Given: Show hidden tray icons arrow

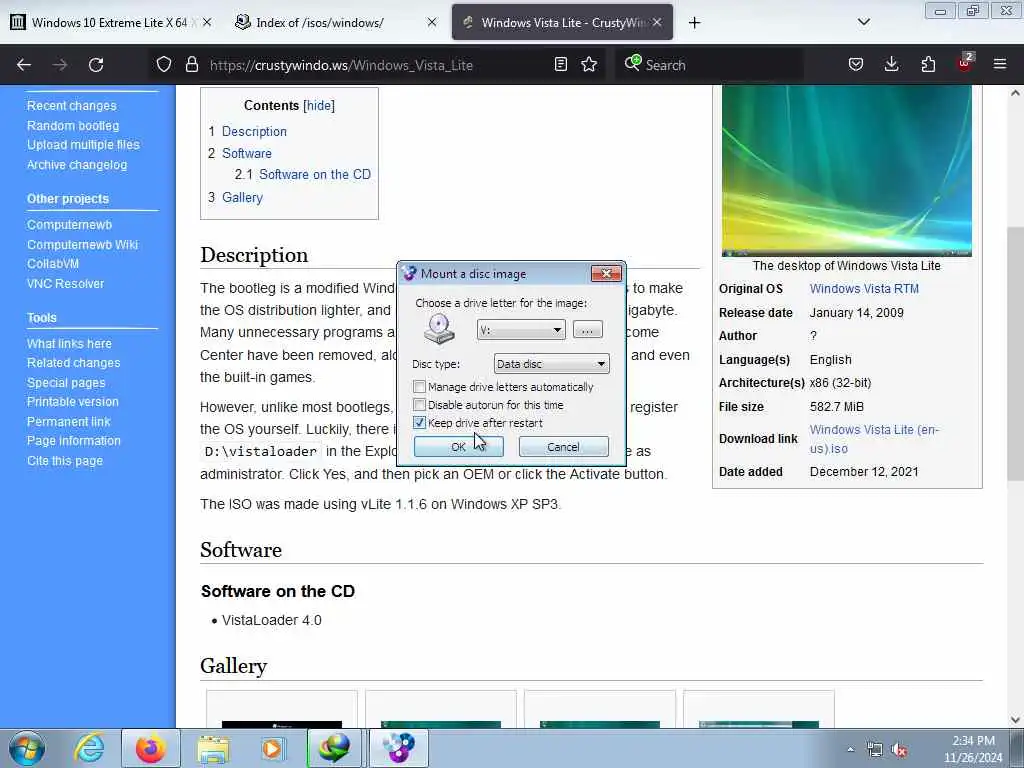Looking at the screenshot, I should click(x=850, y=749).
